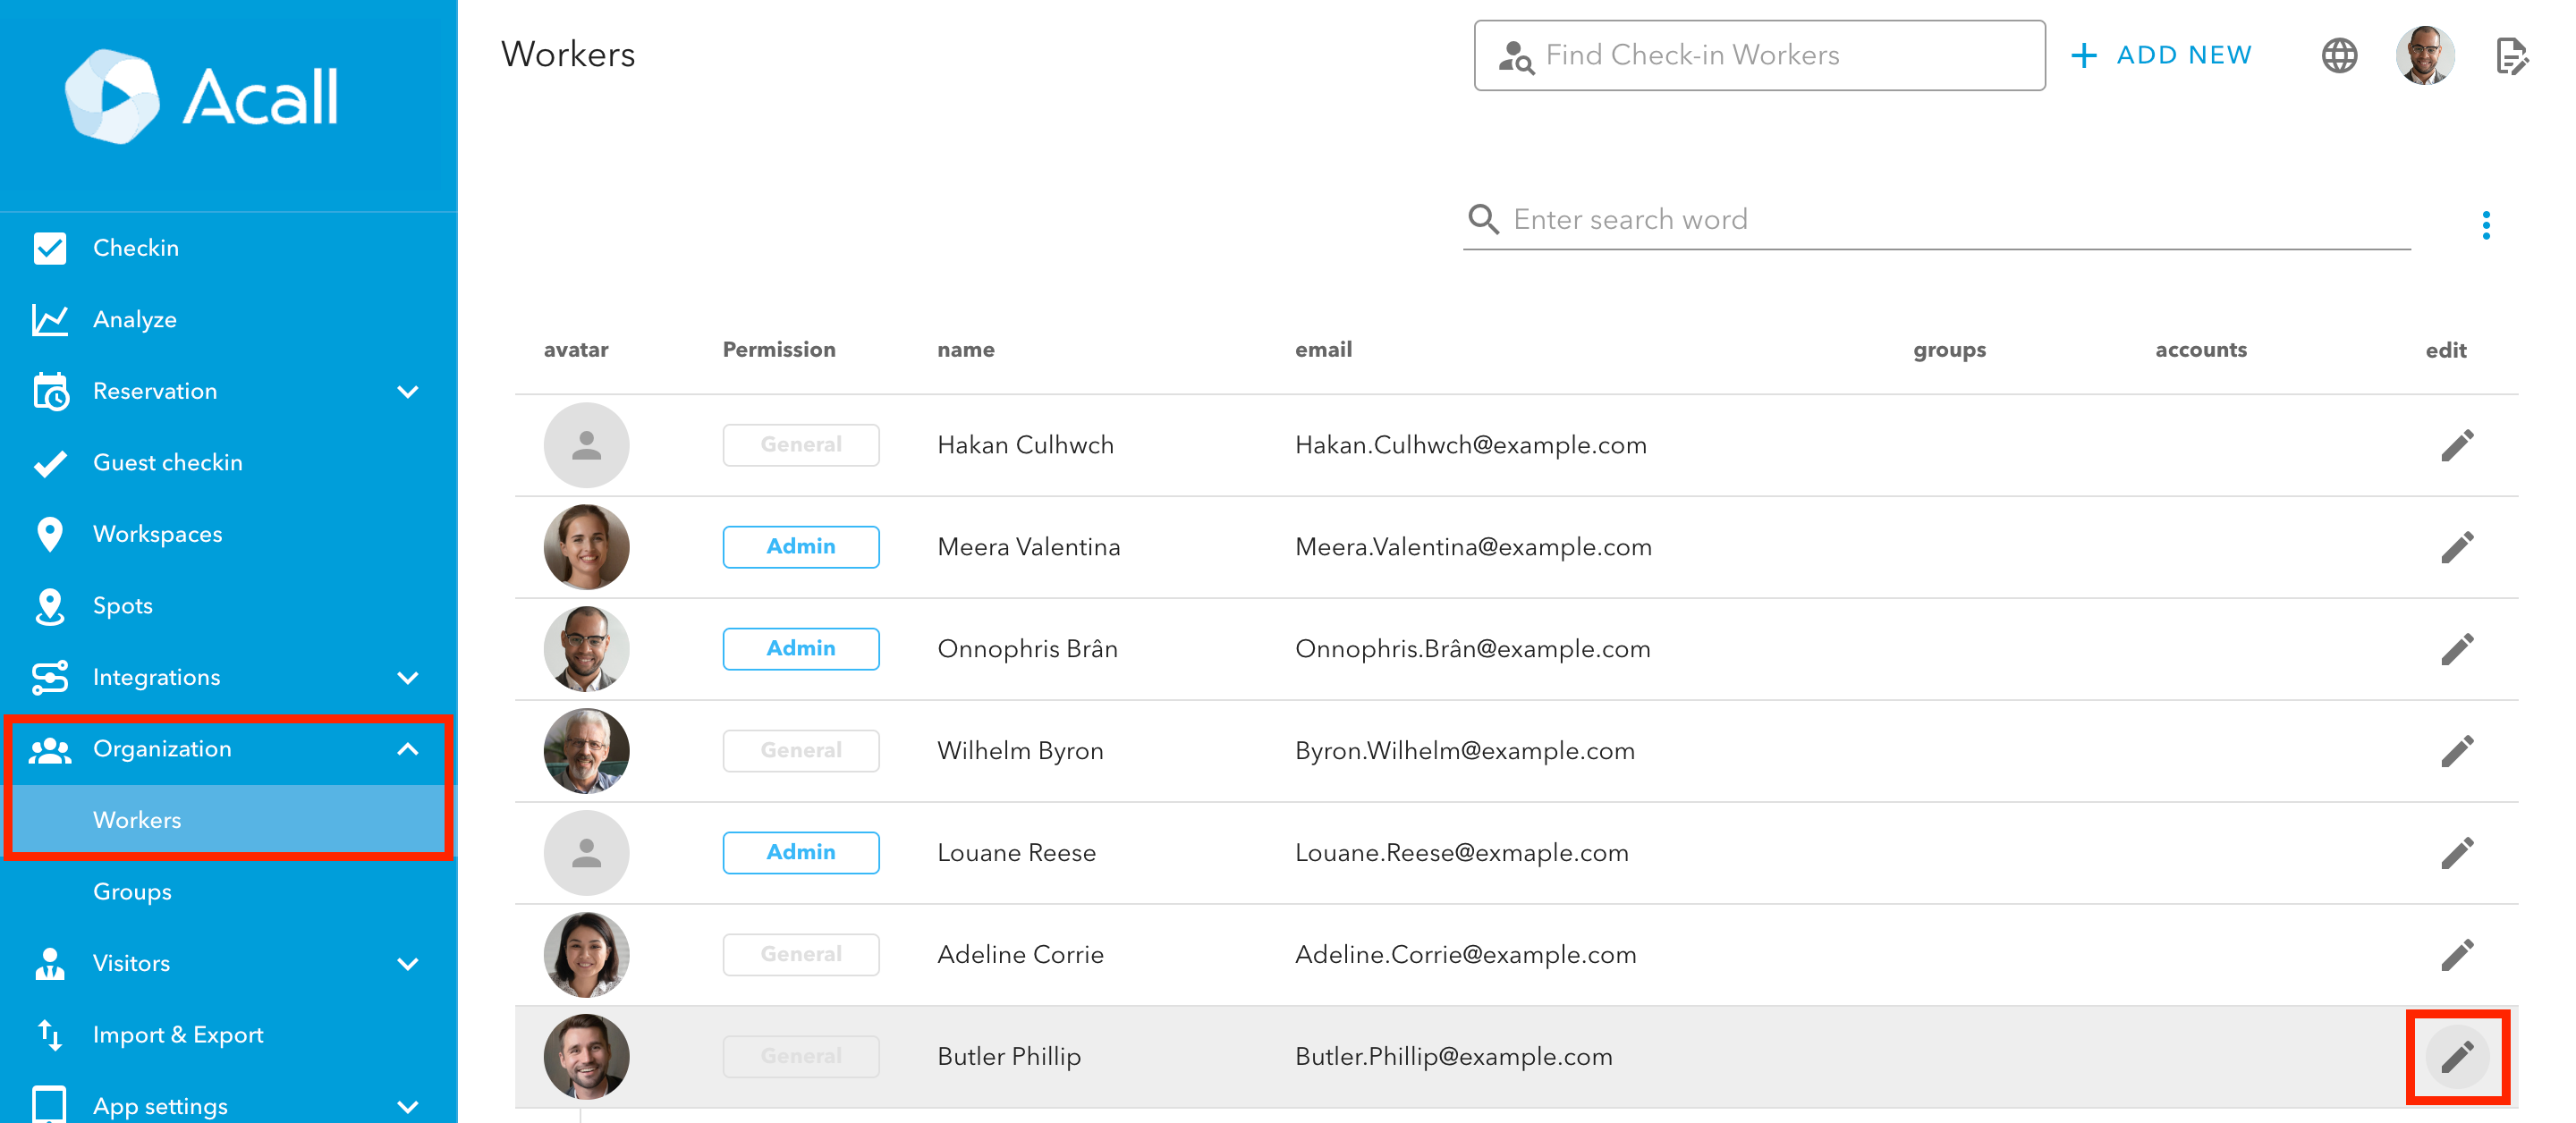Toggle Meera Valentina's Admin permission badge
Viewport: 2576px width, 1123px height.
click(800, 547)
